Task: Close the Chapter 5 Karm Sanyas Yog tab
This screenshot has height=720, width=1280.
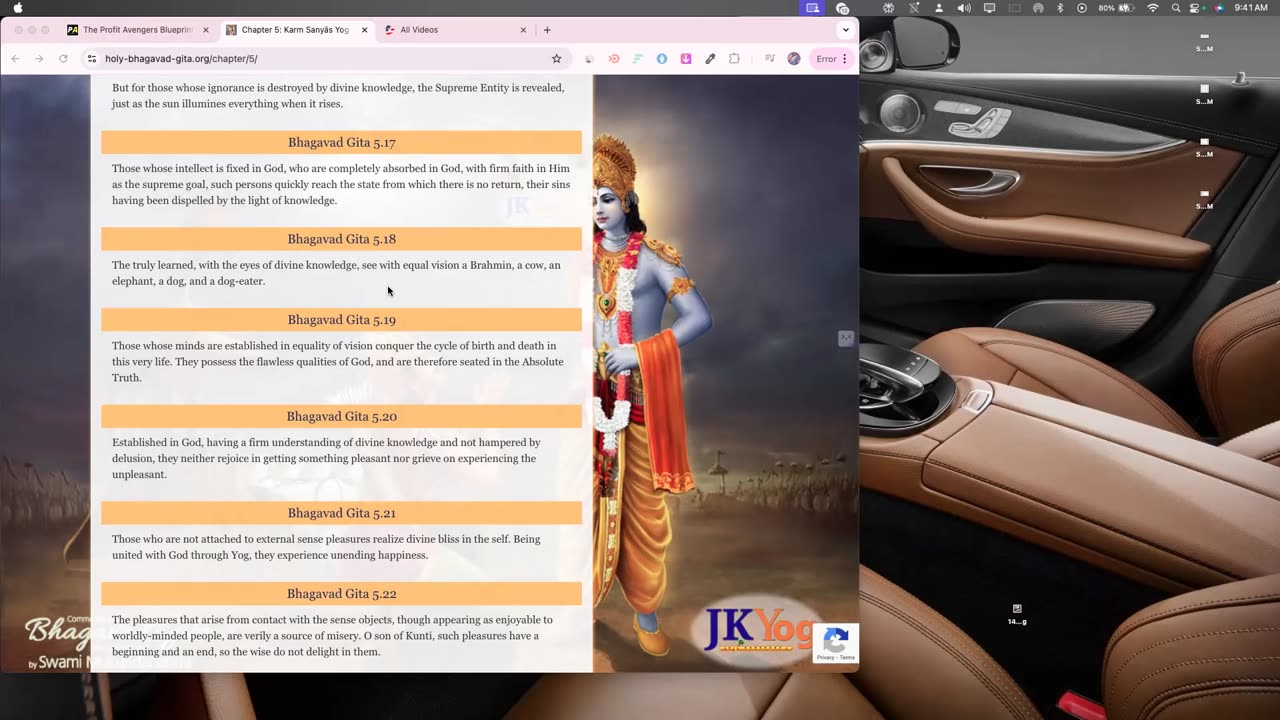Action: point(364,30)
